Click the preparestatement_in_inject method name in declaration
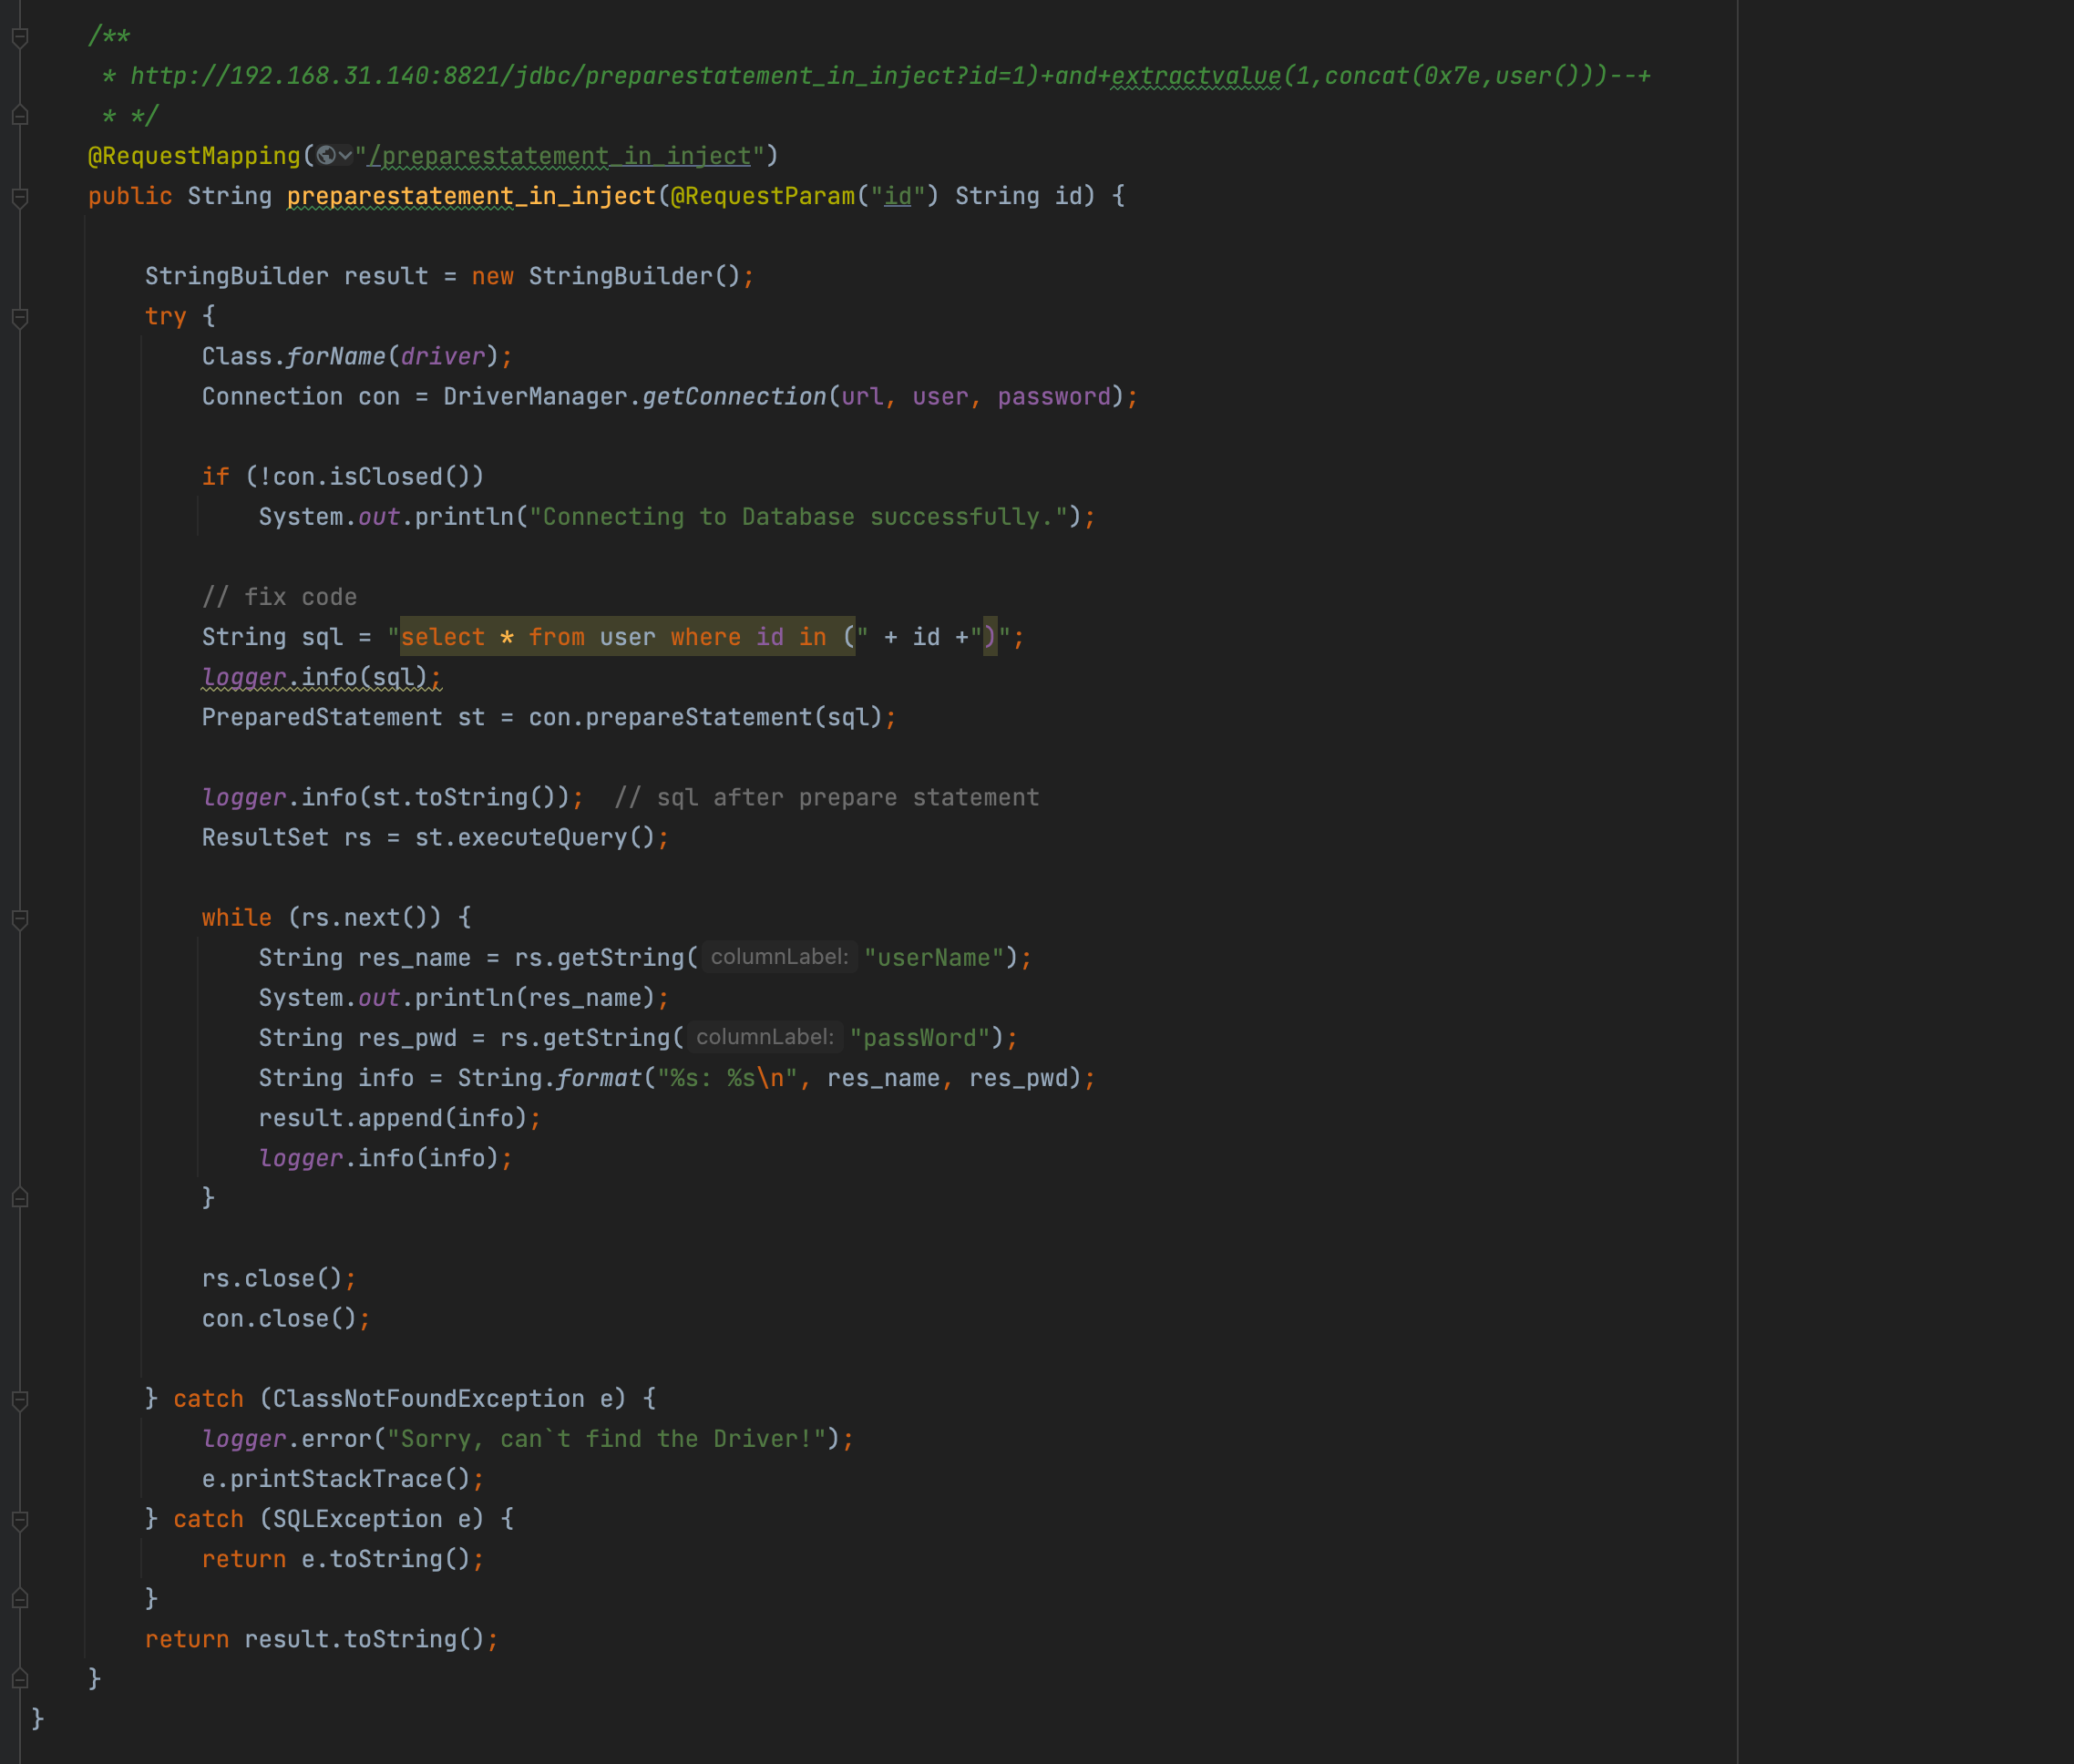2074x1764 pixels. [x=471, y=197]
